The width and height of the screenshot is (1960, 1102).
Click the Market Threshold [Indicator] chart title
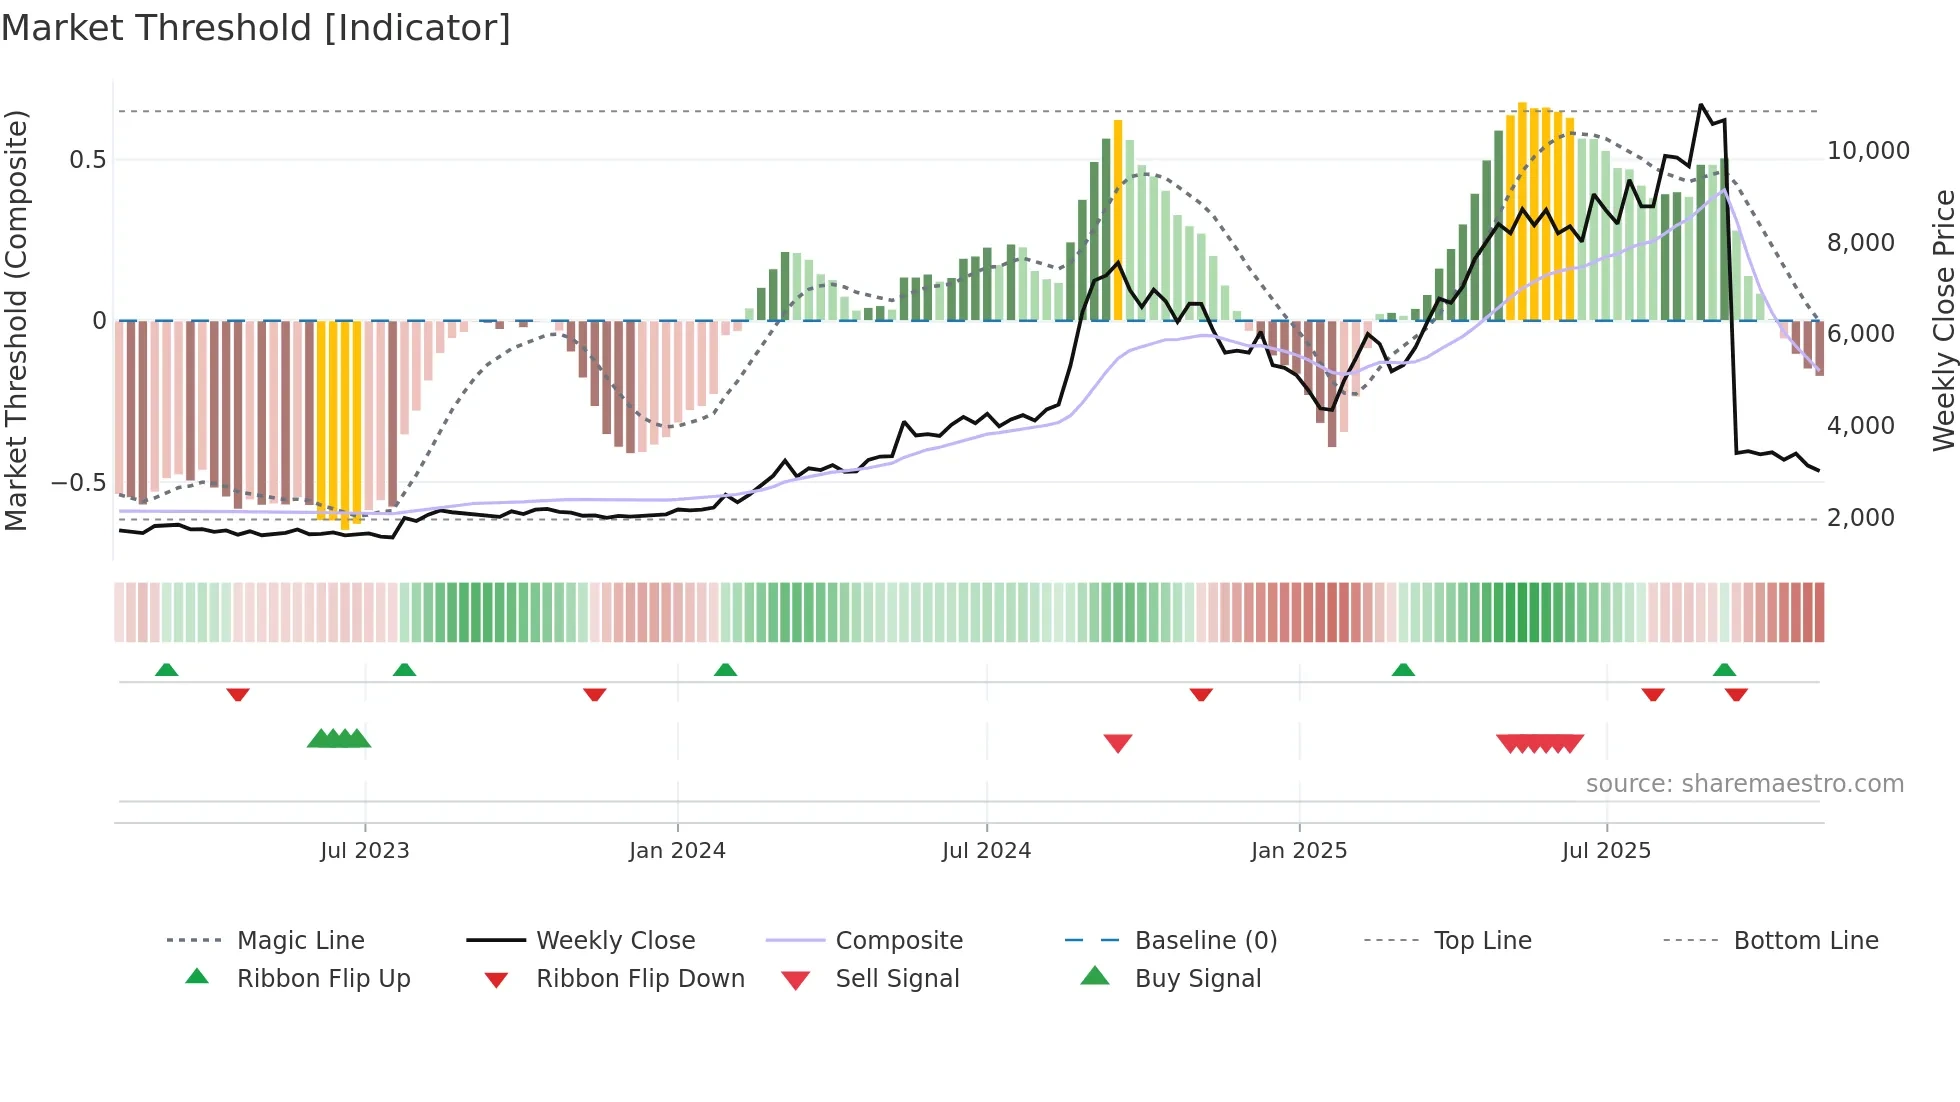click(256, 28)
